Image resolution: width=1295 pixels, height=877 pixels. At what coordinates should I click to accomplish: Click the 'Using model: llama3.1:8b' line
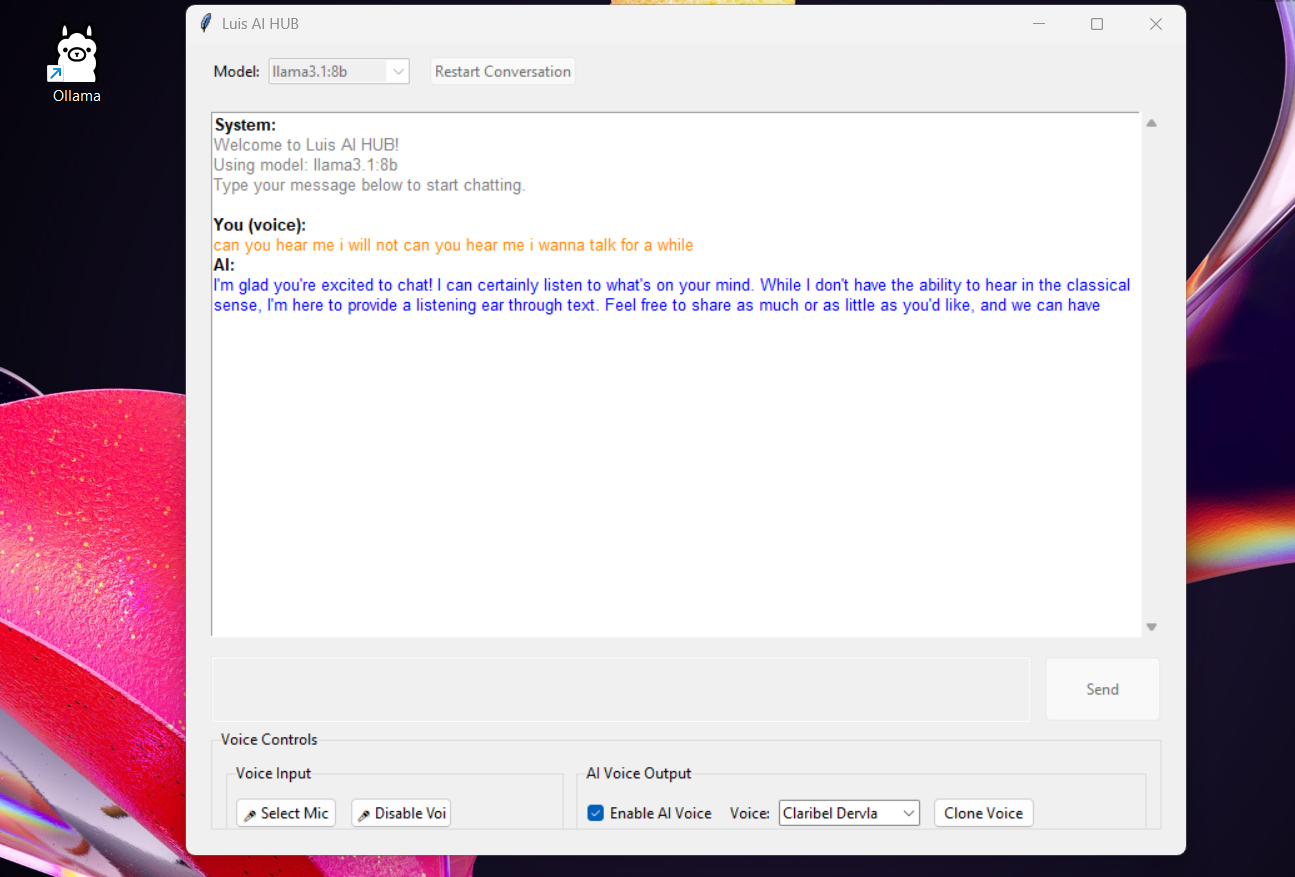tap(305, 165)
